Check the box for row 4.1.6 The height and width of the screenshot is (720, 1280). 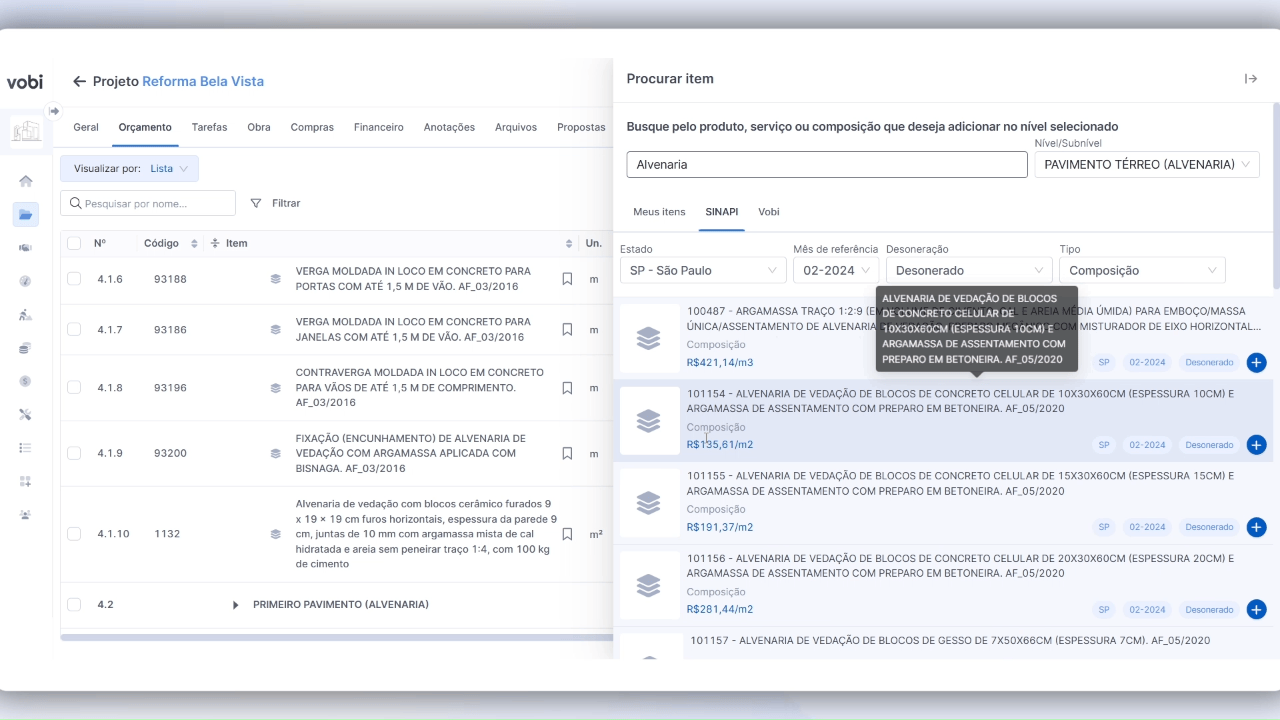click(74, 279)
